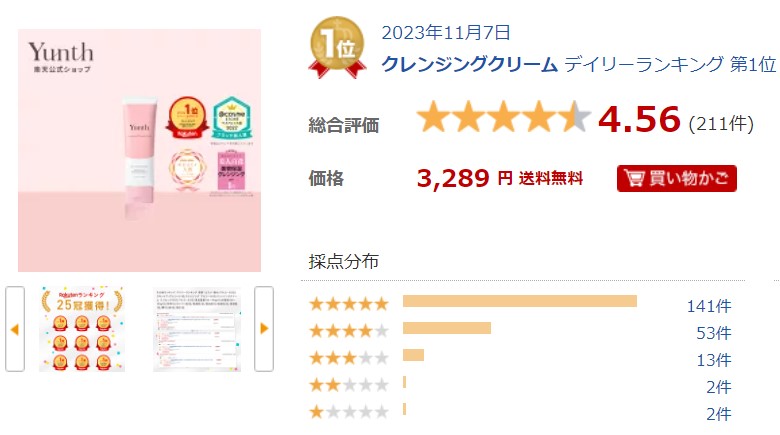The image size is (780, 435).
Task: Open the 13件 three-star reviews link
Action: (x=713, y=359)
